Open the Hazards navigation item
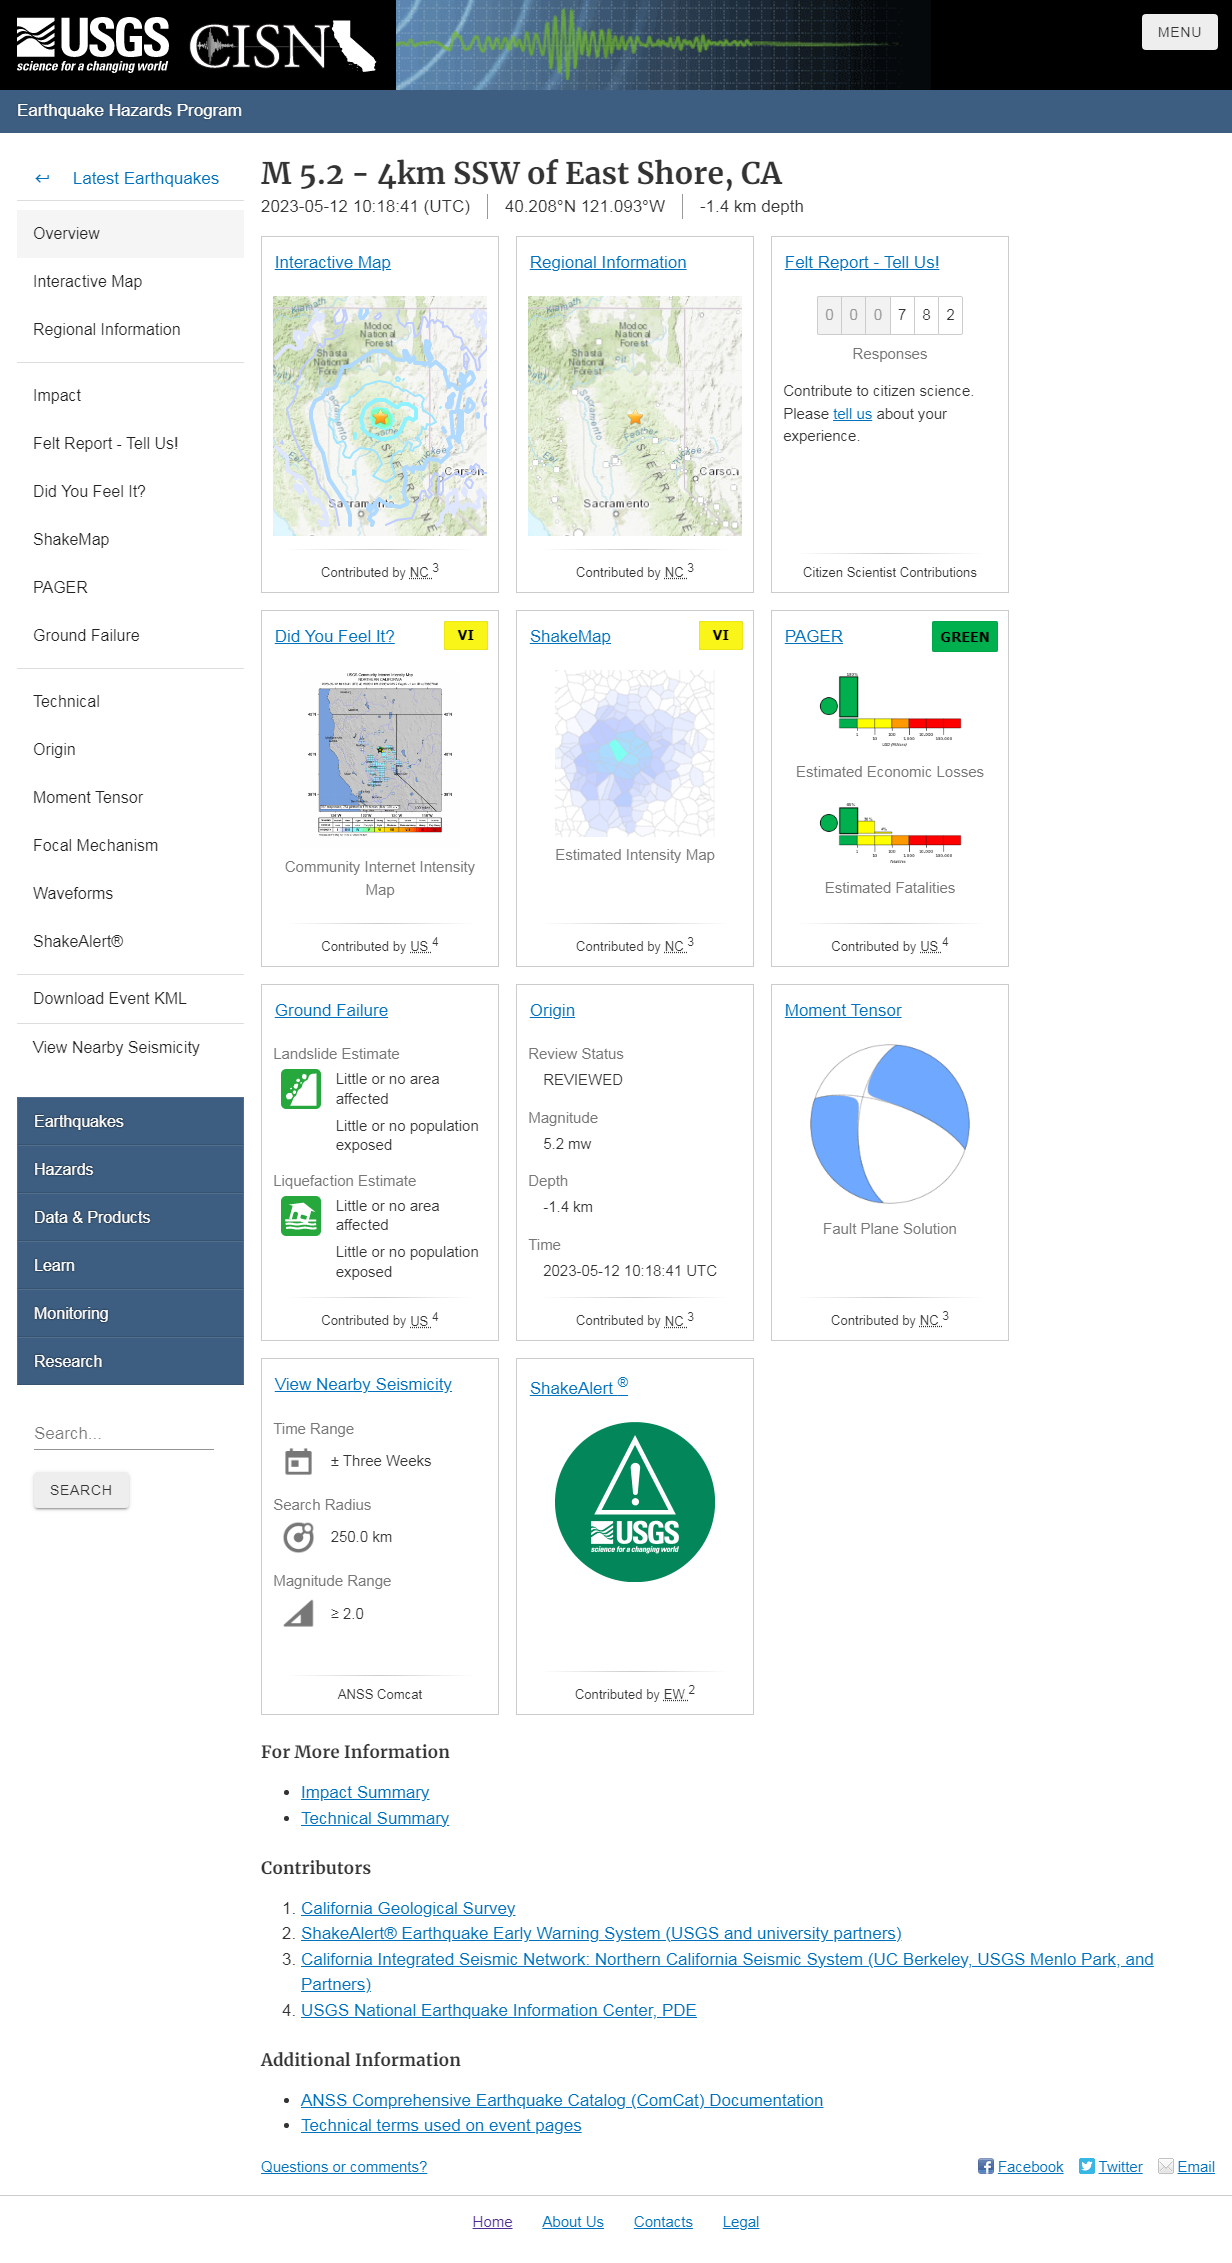Image resolution: width=1232 pixels, height=2263 pixels. [x=130, y=1169]
